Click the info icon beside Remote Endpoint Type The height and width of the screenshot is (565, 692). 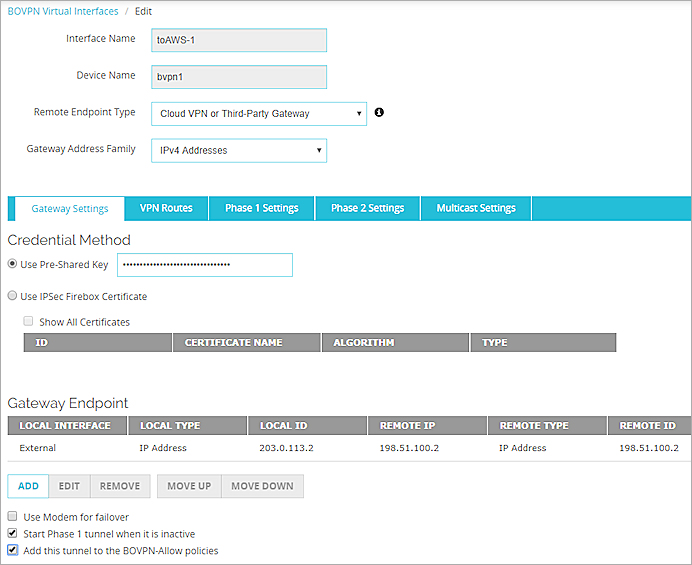coord(379,113)
